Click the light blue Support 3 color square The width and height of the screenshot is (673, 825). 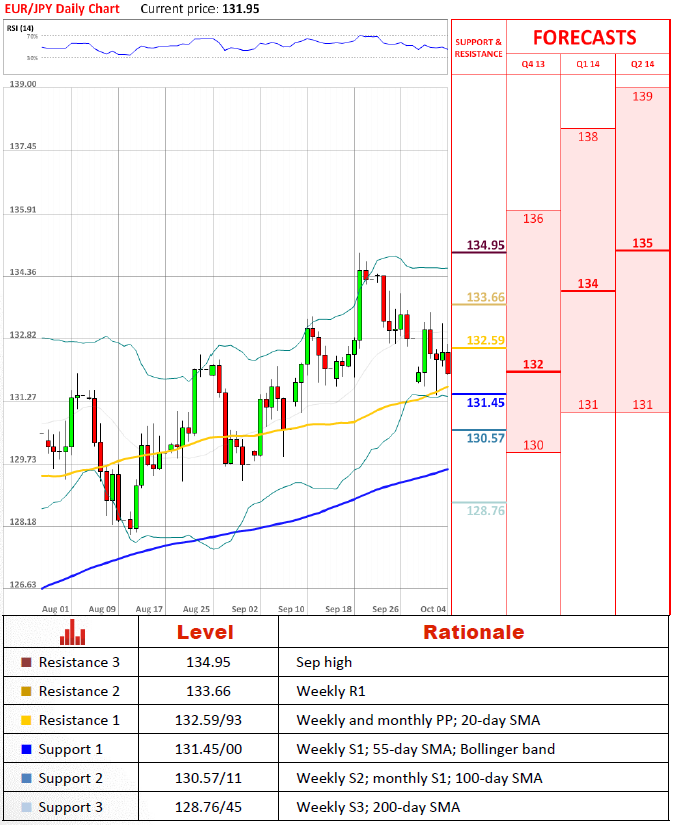(25, 807)
